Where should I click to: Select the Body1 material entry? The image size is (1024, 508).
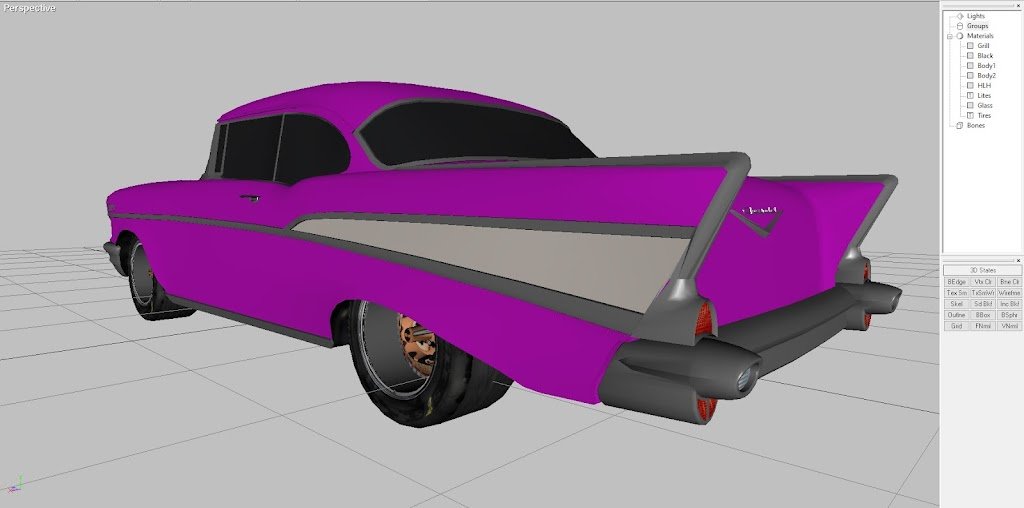coord(986,66)
